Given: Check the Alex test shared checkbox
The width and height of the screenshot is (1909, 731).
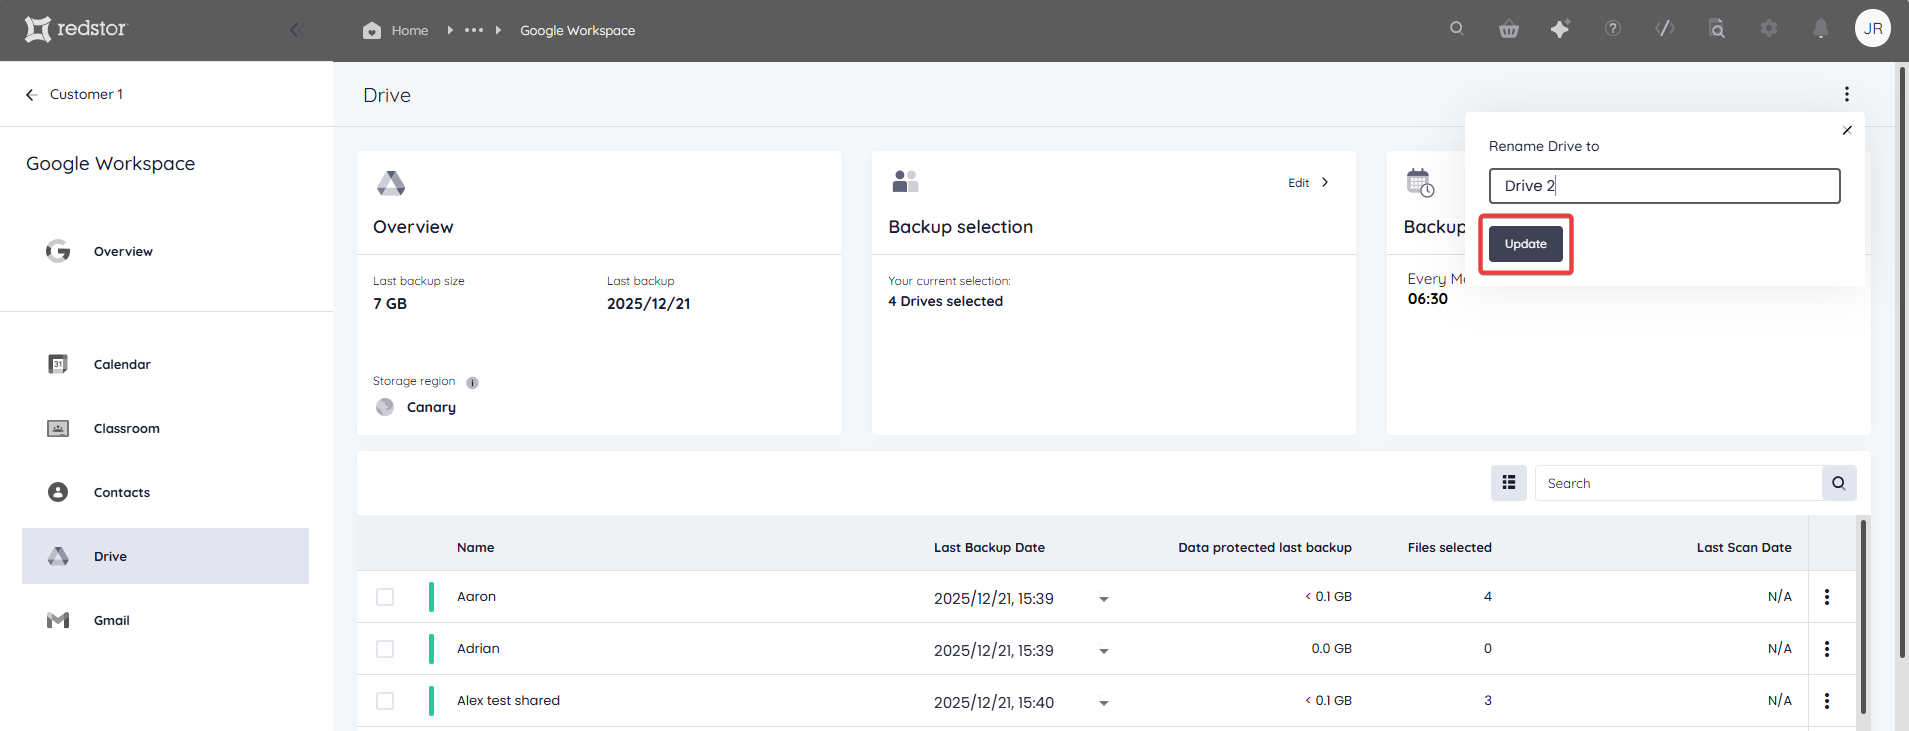Looking at the screenshot, I should pos(385,701).
